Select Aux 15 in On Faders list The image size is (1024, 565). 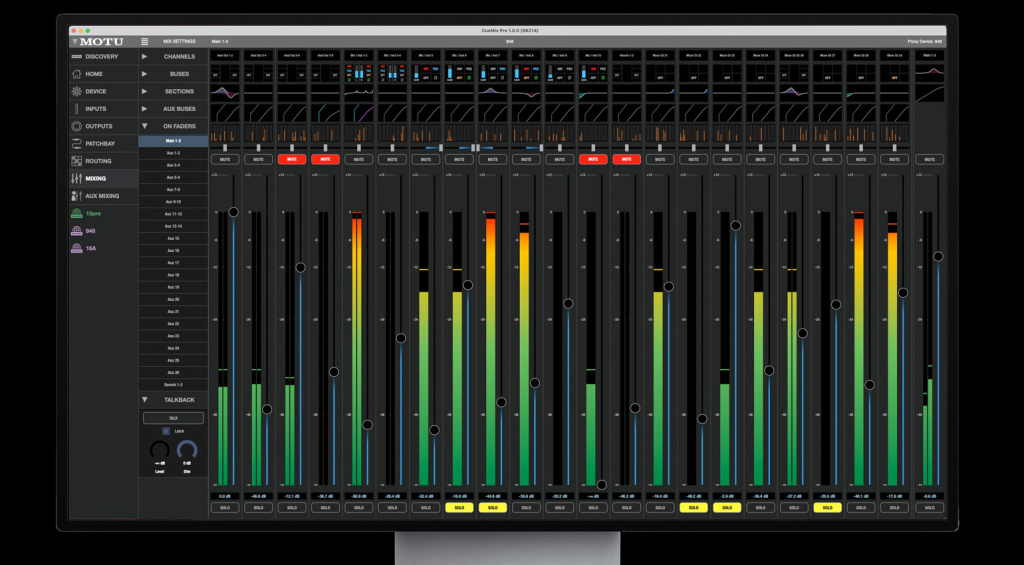coord(173,238)
